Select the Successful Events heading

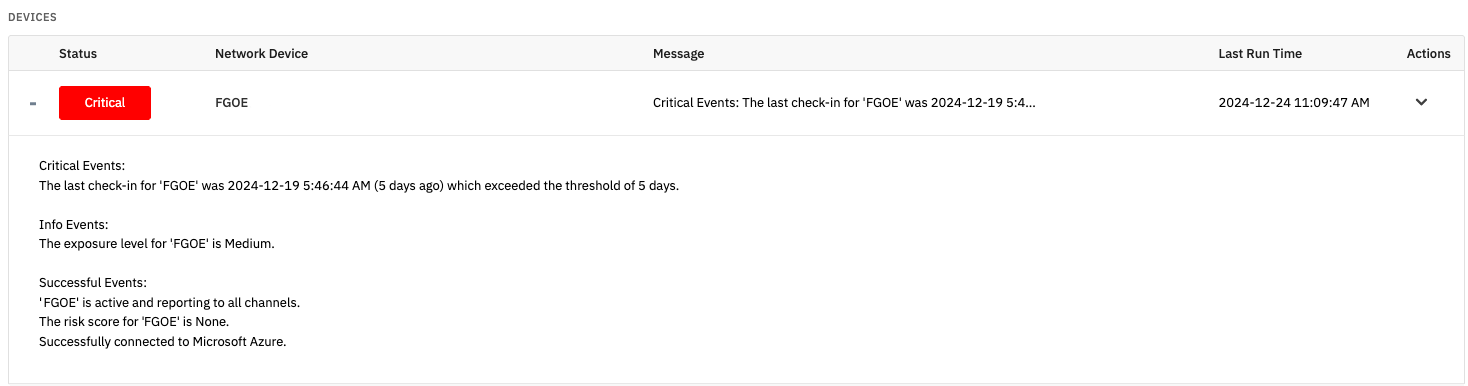(x=93, y=283)
